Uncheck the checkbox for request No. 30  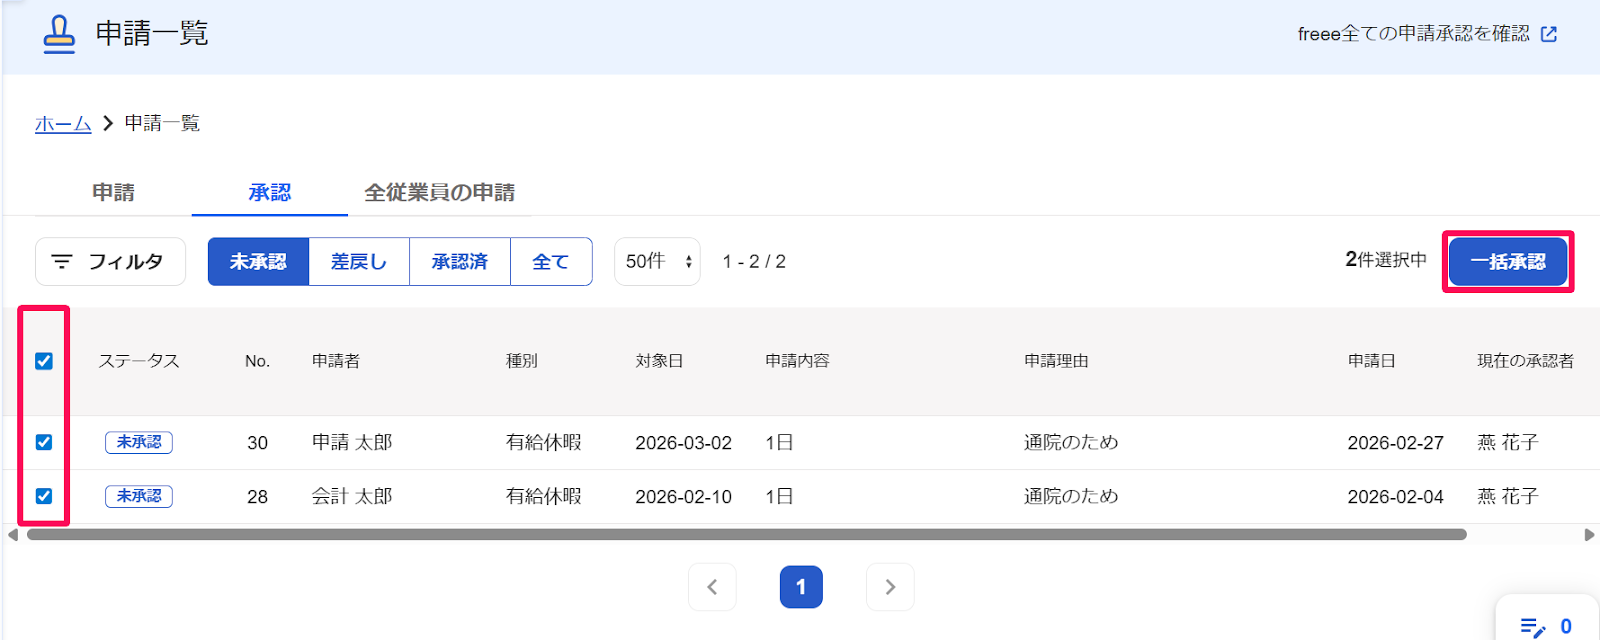tap(44, 442)
